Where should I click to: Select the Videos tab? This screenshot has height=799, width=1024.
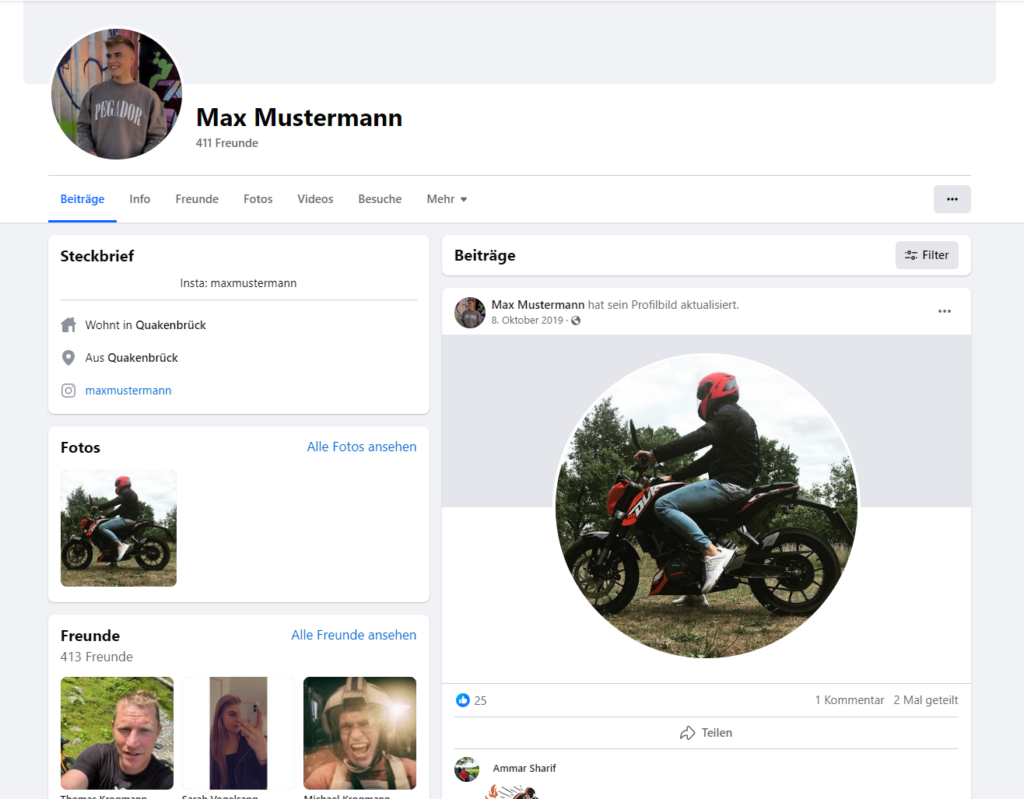pyautogui.click(x=315, y=199)
